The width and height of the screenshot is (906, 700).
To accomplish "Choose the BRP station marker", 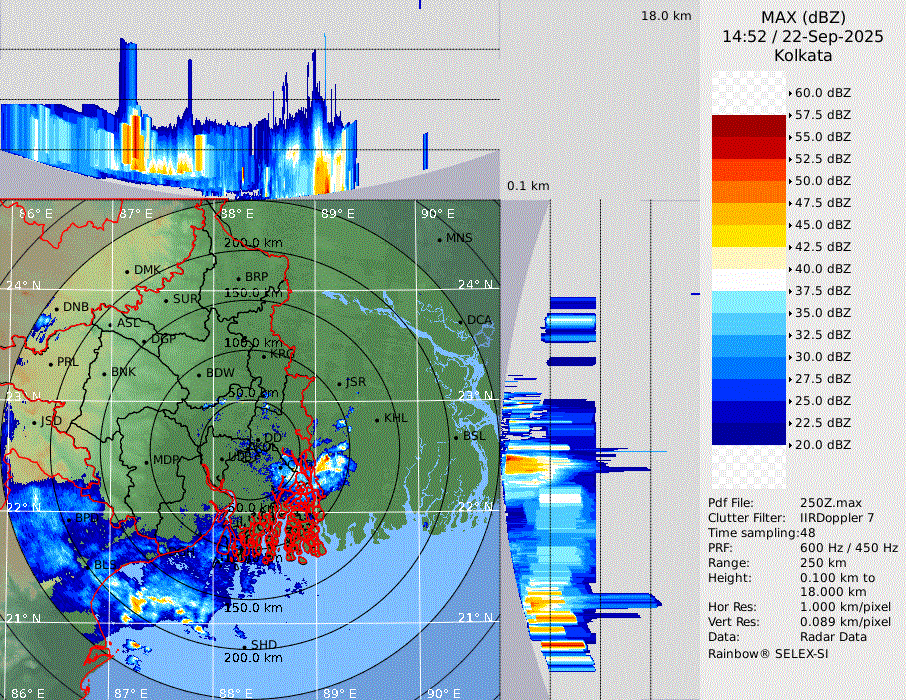I will click(x=238, y=279).
